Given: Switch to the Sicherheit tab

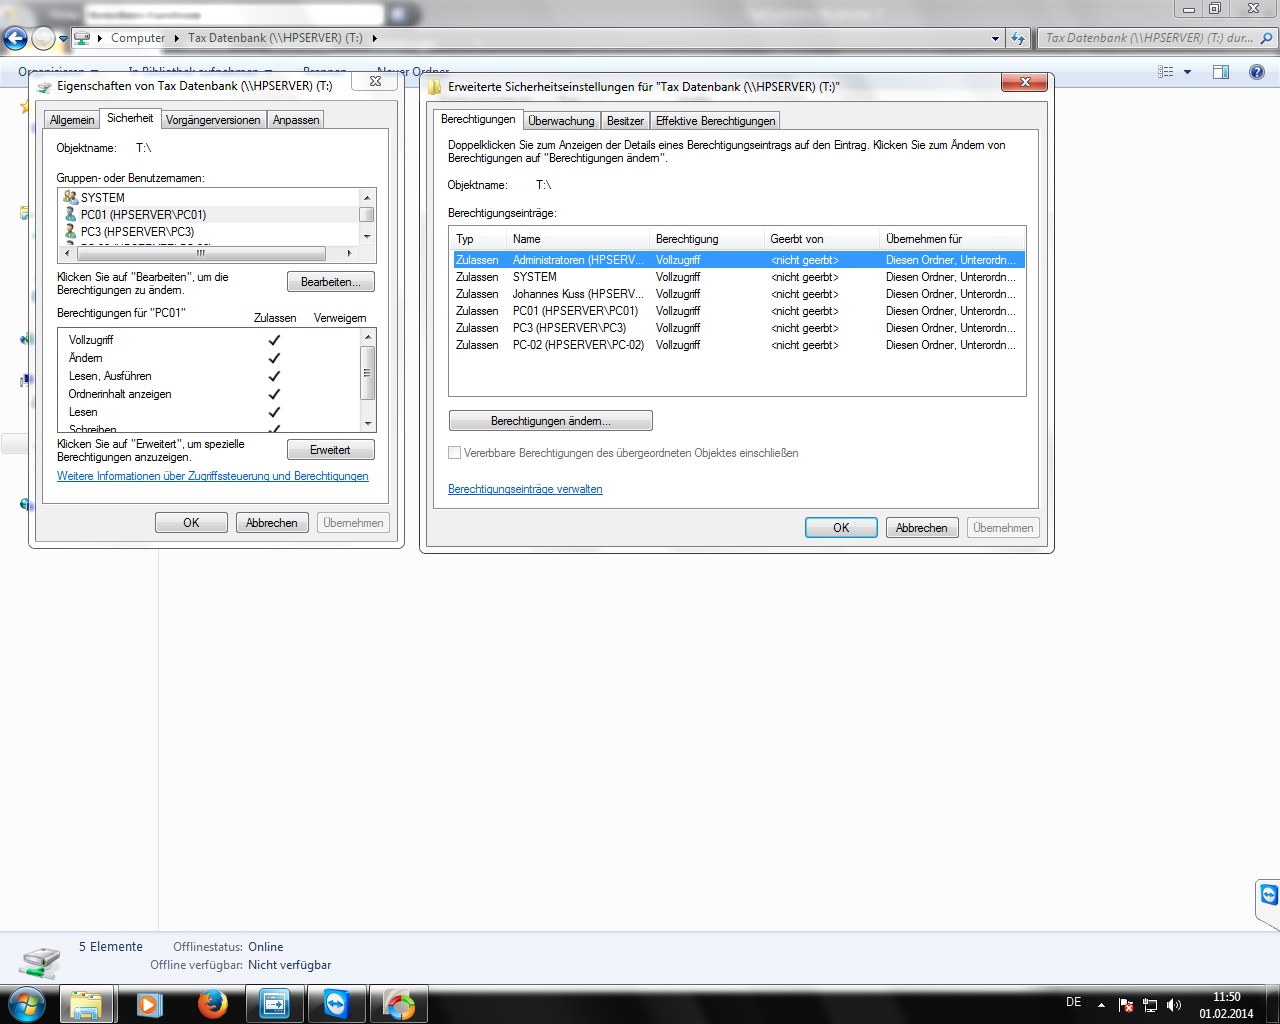Looking at the screenshot, I should point(130,118).
